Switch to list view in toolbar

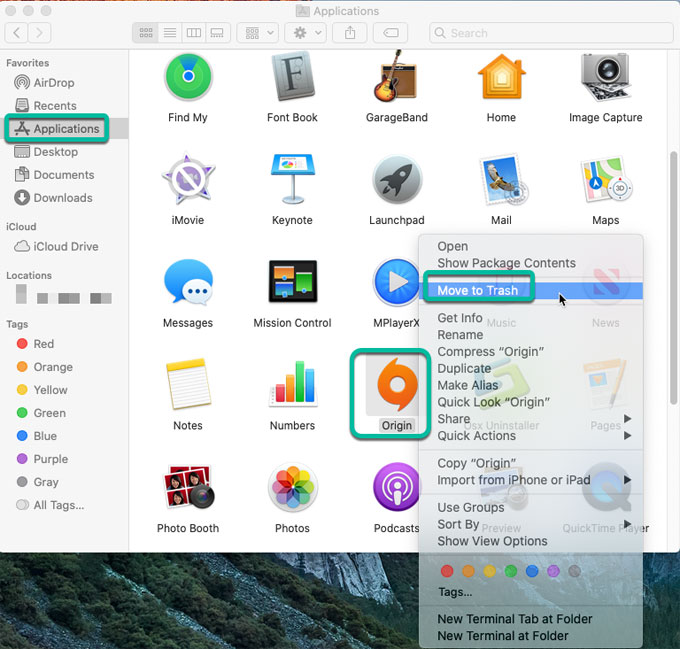click(170, 33)
